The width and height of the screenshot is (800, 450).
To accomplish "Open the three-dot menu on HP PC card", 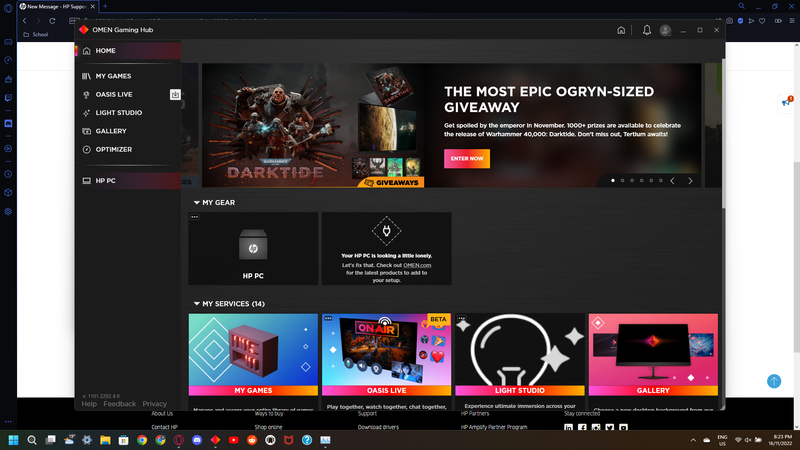I will (x=194, y=217).
